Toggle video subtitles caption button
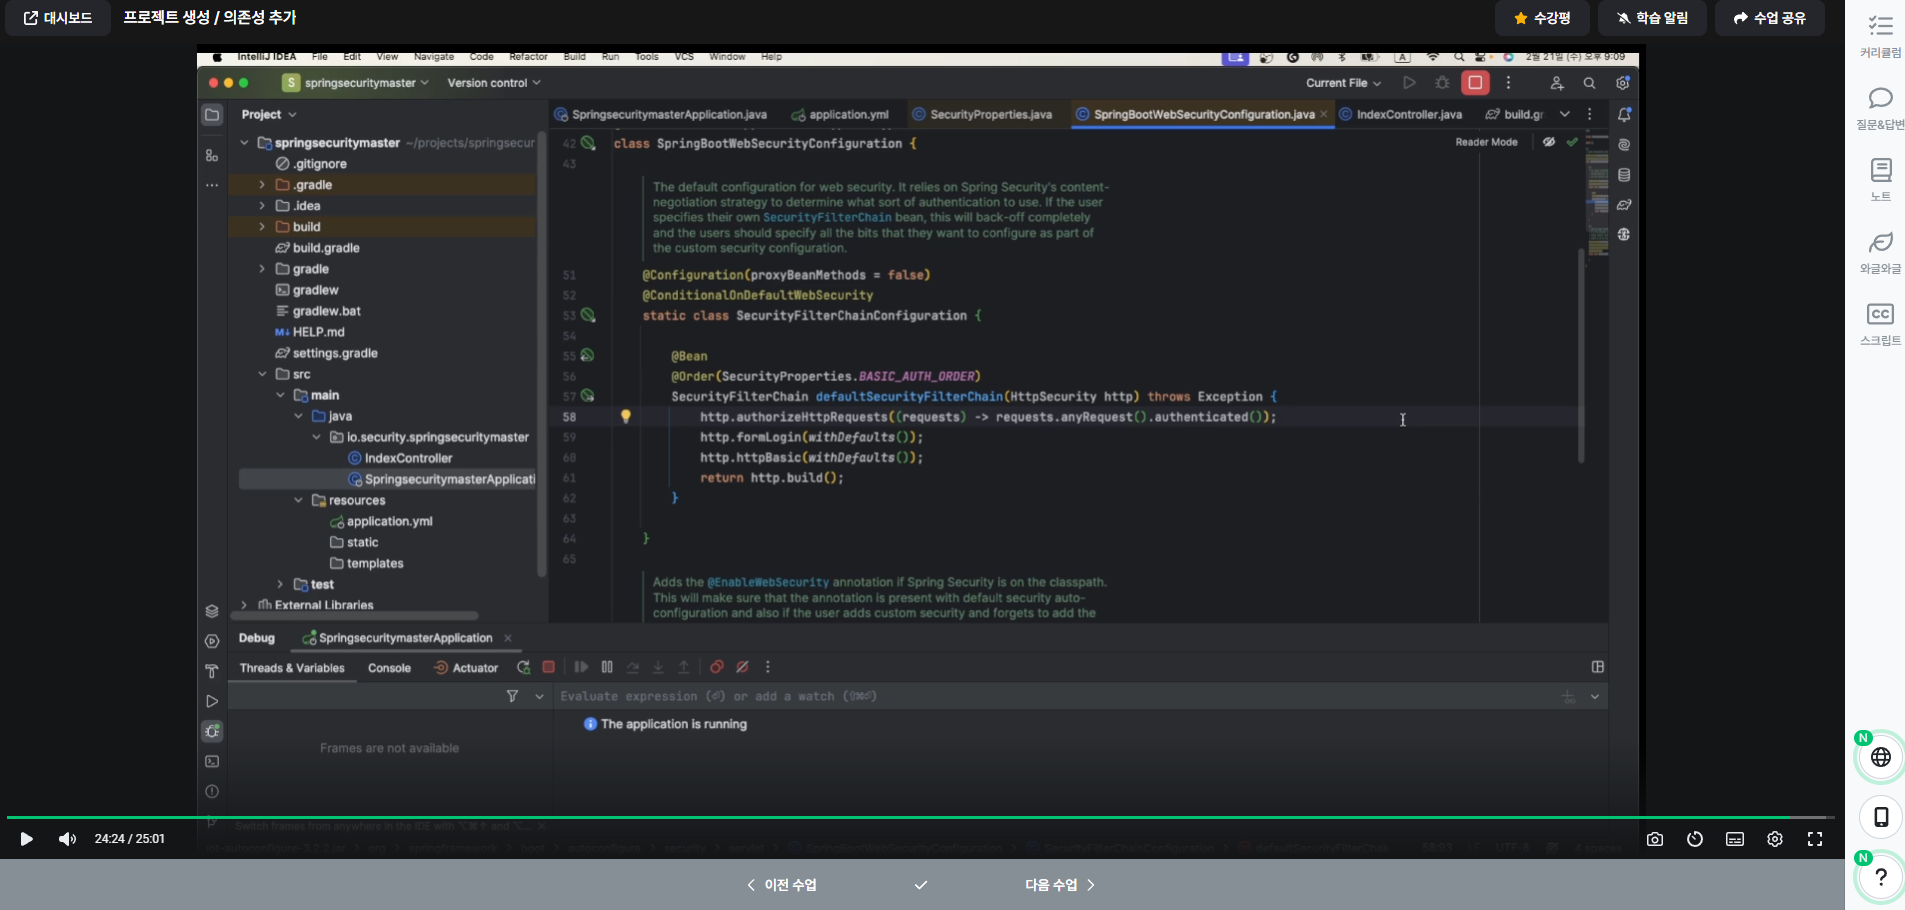Image resolution: width=1905 pixels, height=910 pixels. click(1735, 839)
